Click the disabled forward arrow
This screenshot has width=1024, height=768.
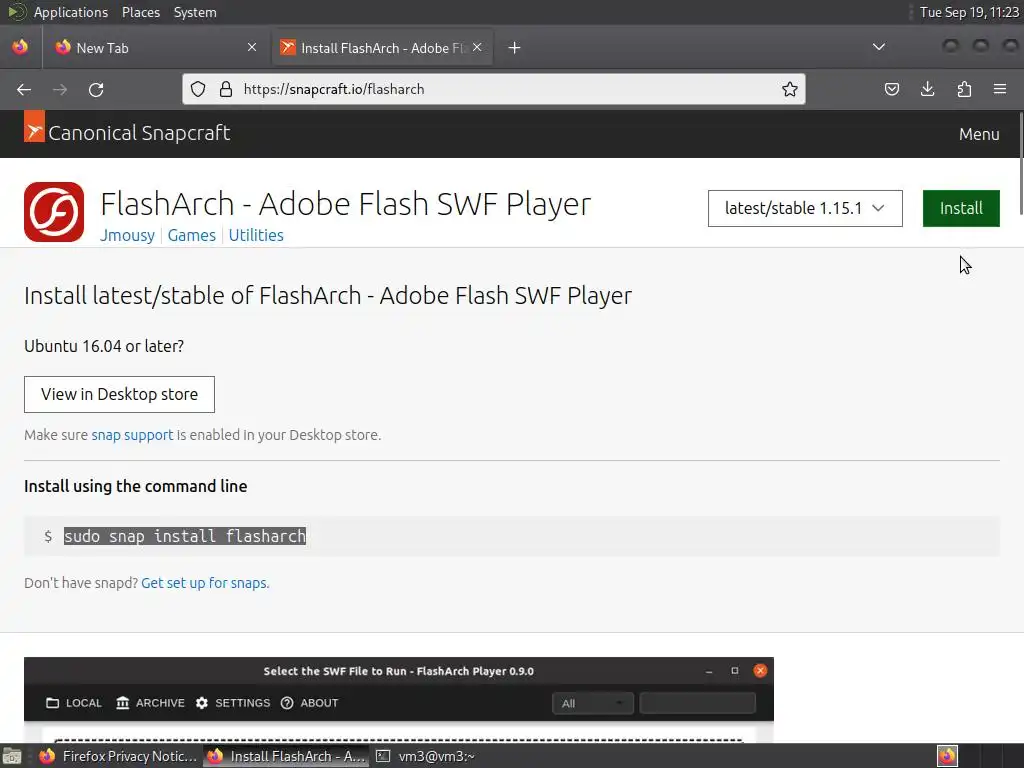tap(60, 89)
